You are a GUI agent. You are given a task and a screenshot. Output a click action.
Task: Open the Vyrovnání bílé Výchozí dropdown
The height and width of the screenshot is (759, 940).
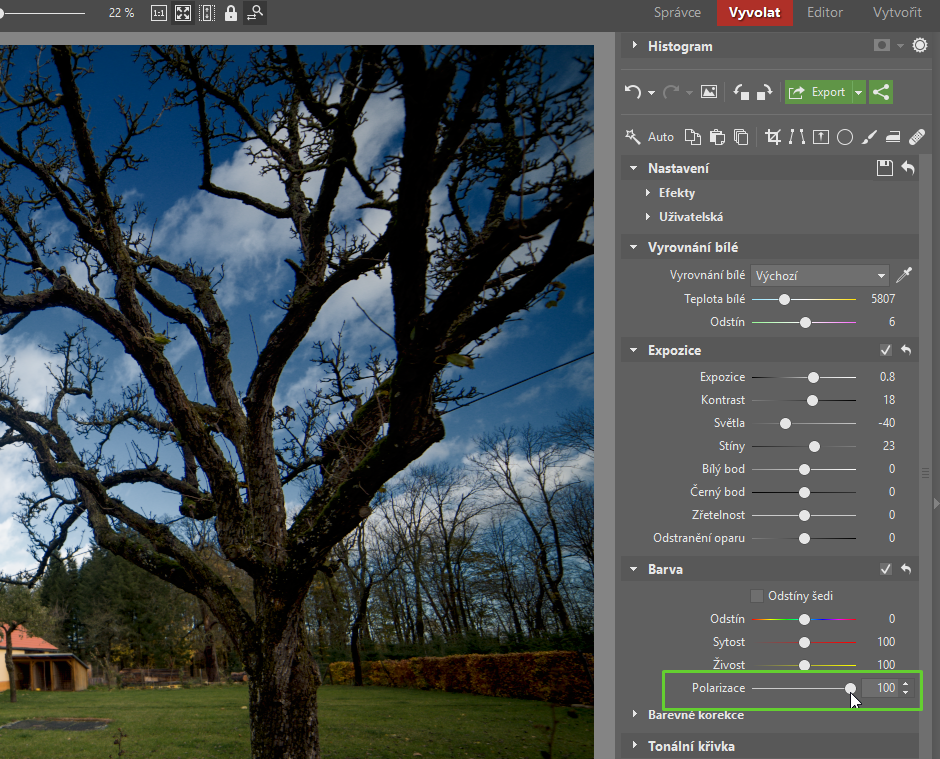[x=820, y=276]
